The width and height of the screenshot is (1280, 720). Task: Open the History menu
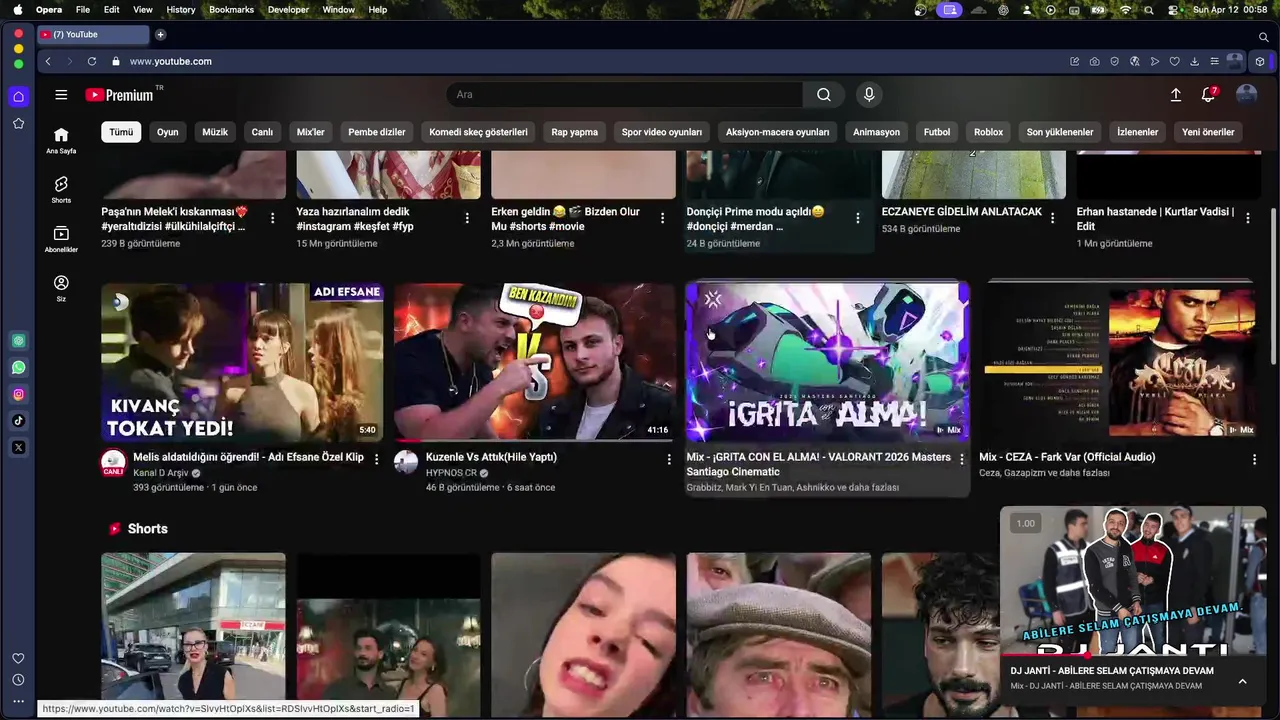(x=181, y=10)
